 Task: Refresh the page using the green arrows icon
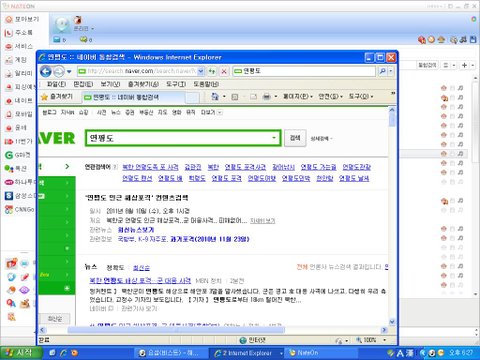pos(212,71)
